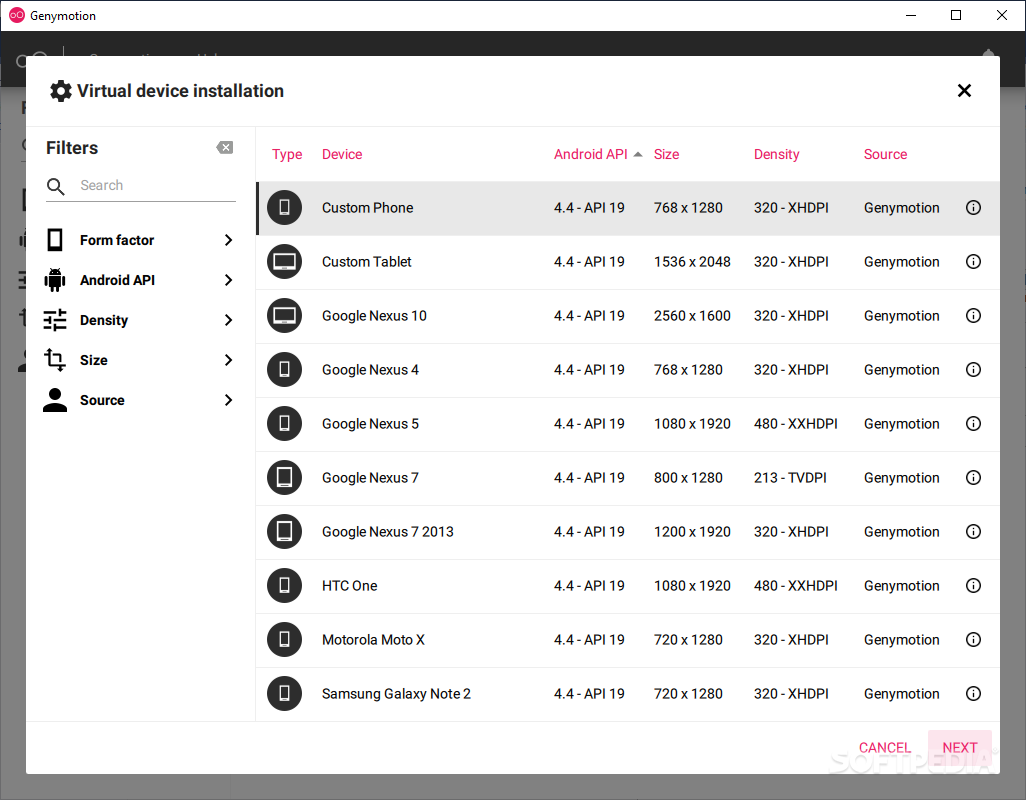1026x800 pixels.
Task: Click the 800 x 1280 size cell
Action: (688, 478)
